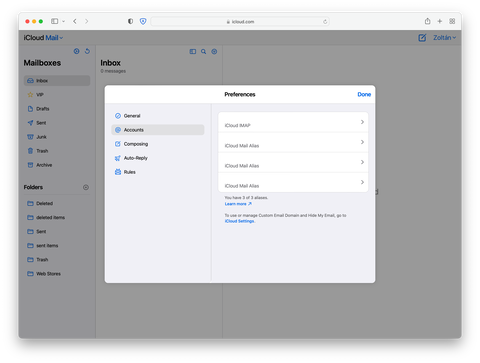480x363 pixels.
Task: Expand the second iCloud Mail Alias chevron
Action: [x=362, y=162]
